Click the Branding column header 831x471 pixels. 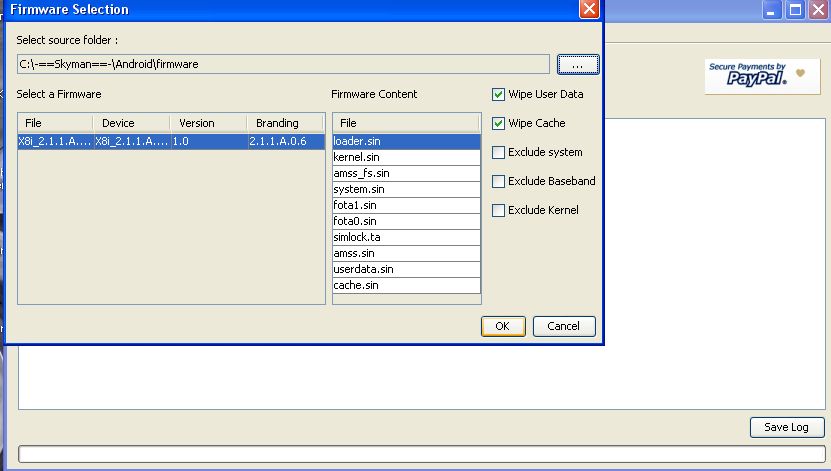coord(286,124)
